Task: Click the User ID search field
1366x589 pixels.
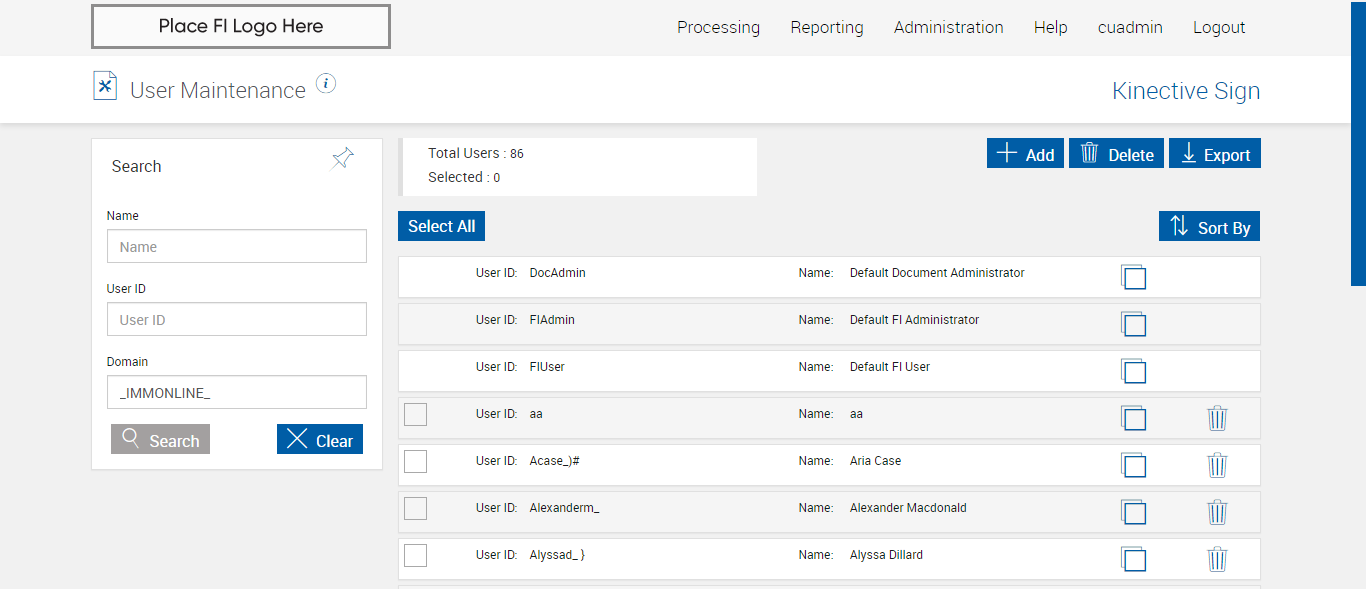Action: (237, 320)
